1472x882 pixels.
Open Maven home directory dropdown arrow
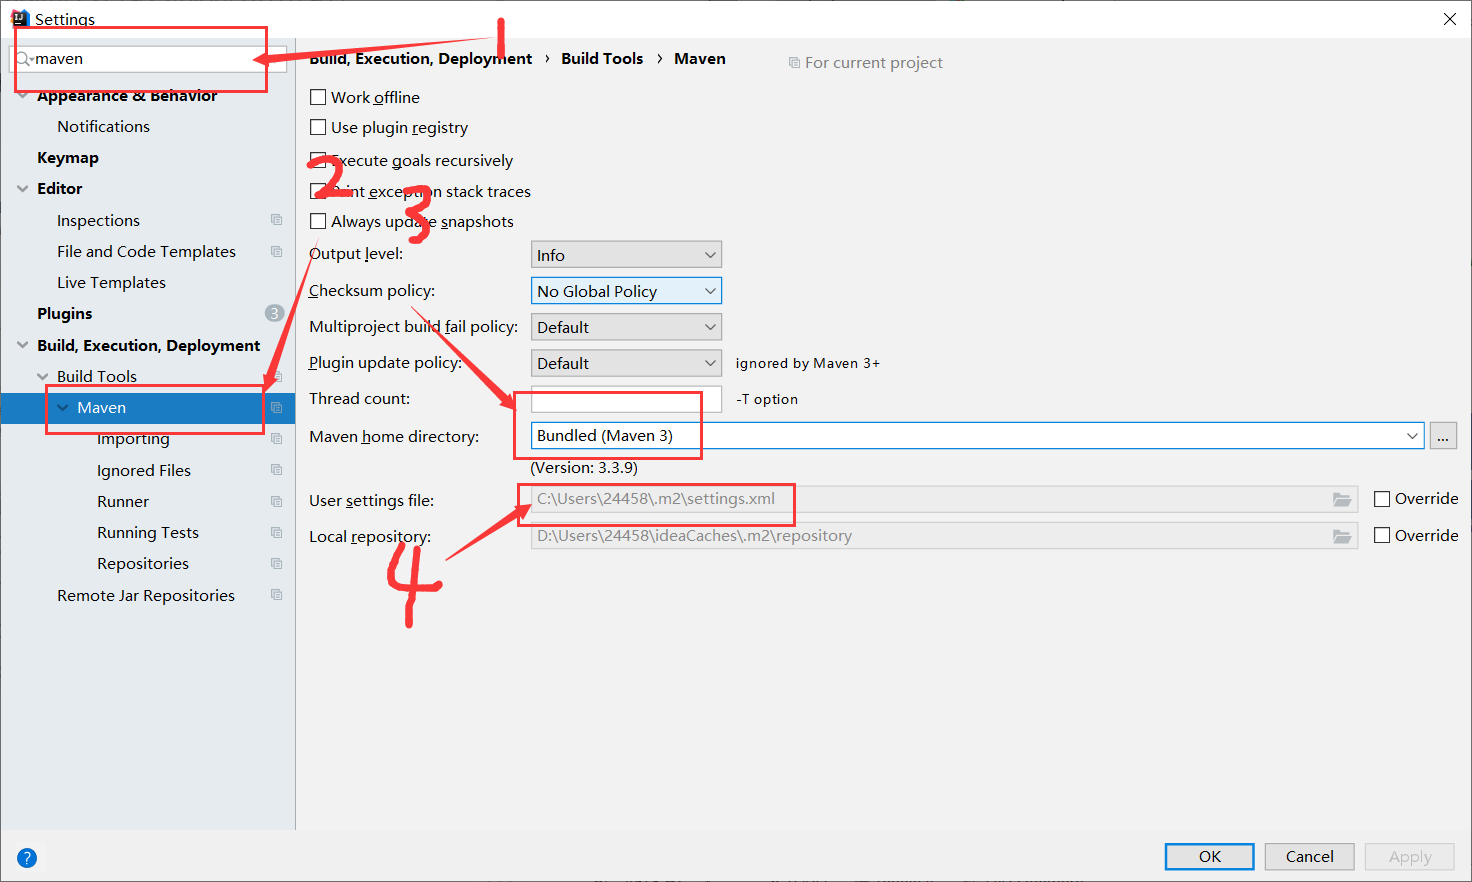point(1412,436)
